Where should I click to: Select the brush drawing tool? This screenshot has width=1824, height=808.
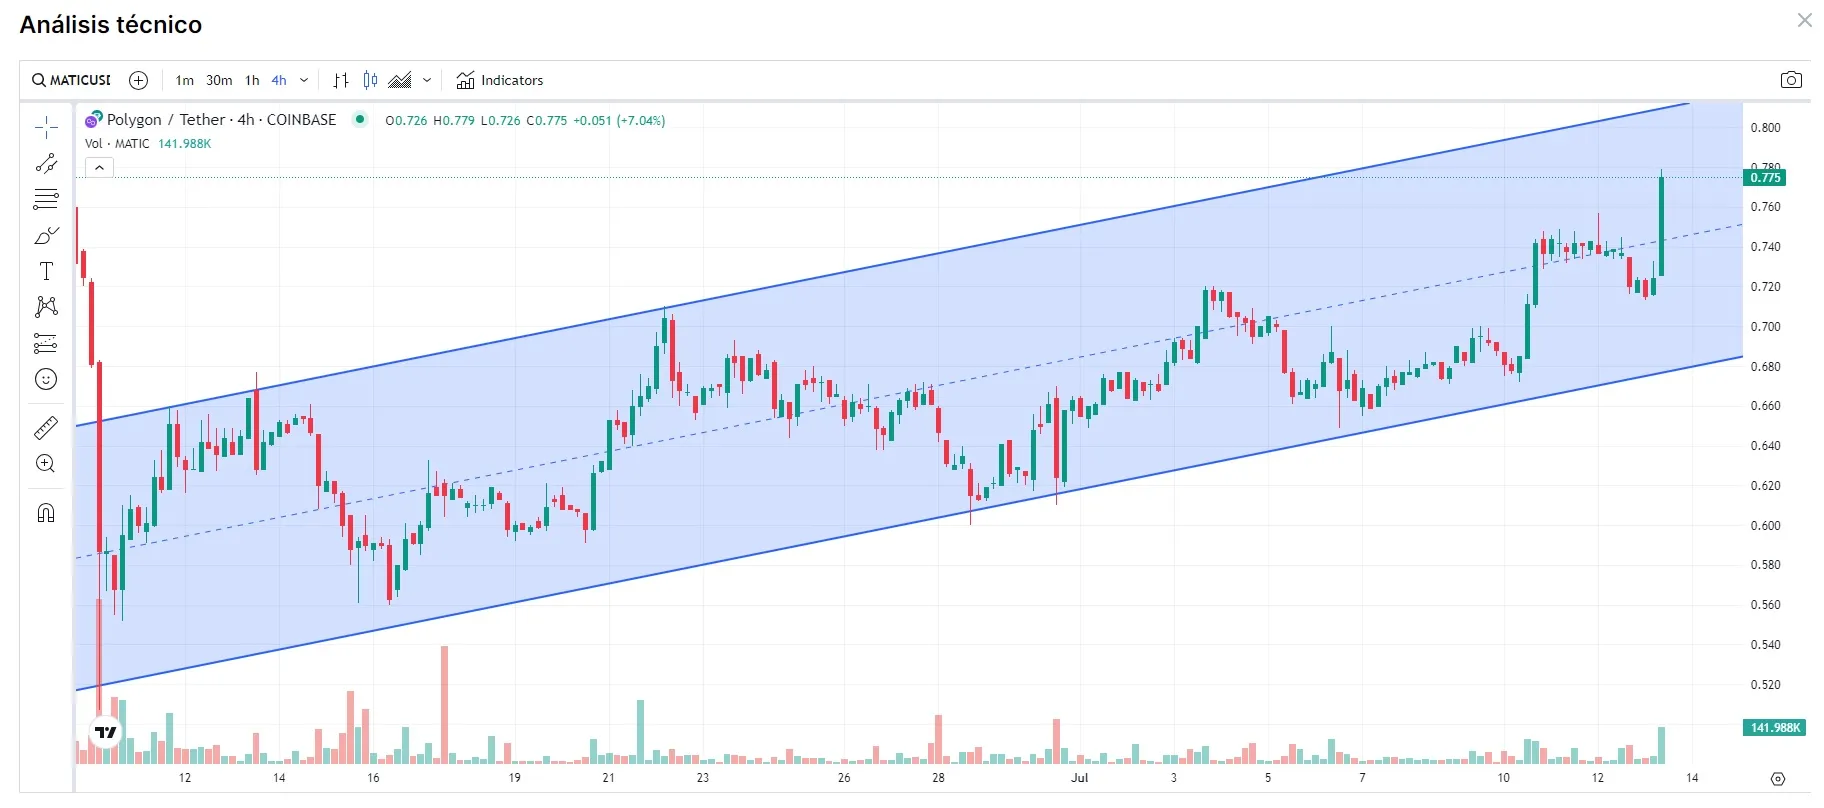(46, 235)
